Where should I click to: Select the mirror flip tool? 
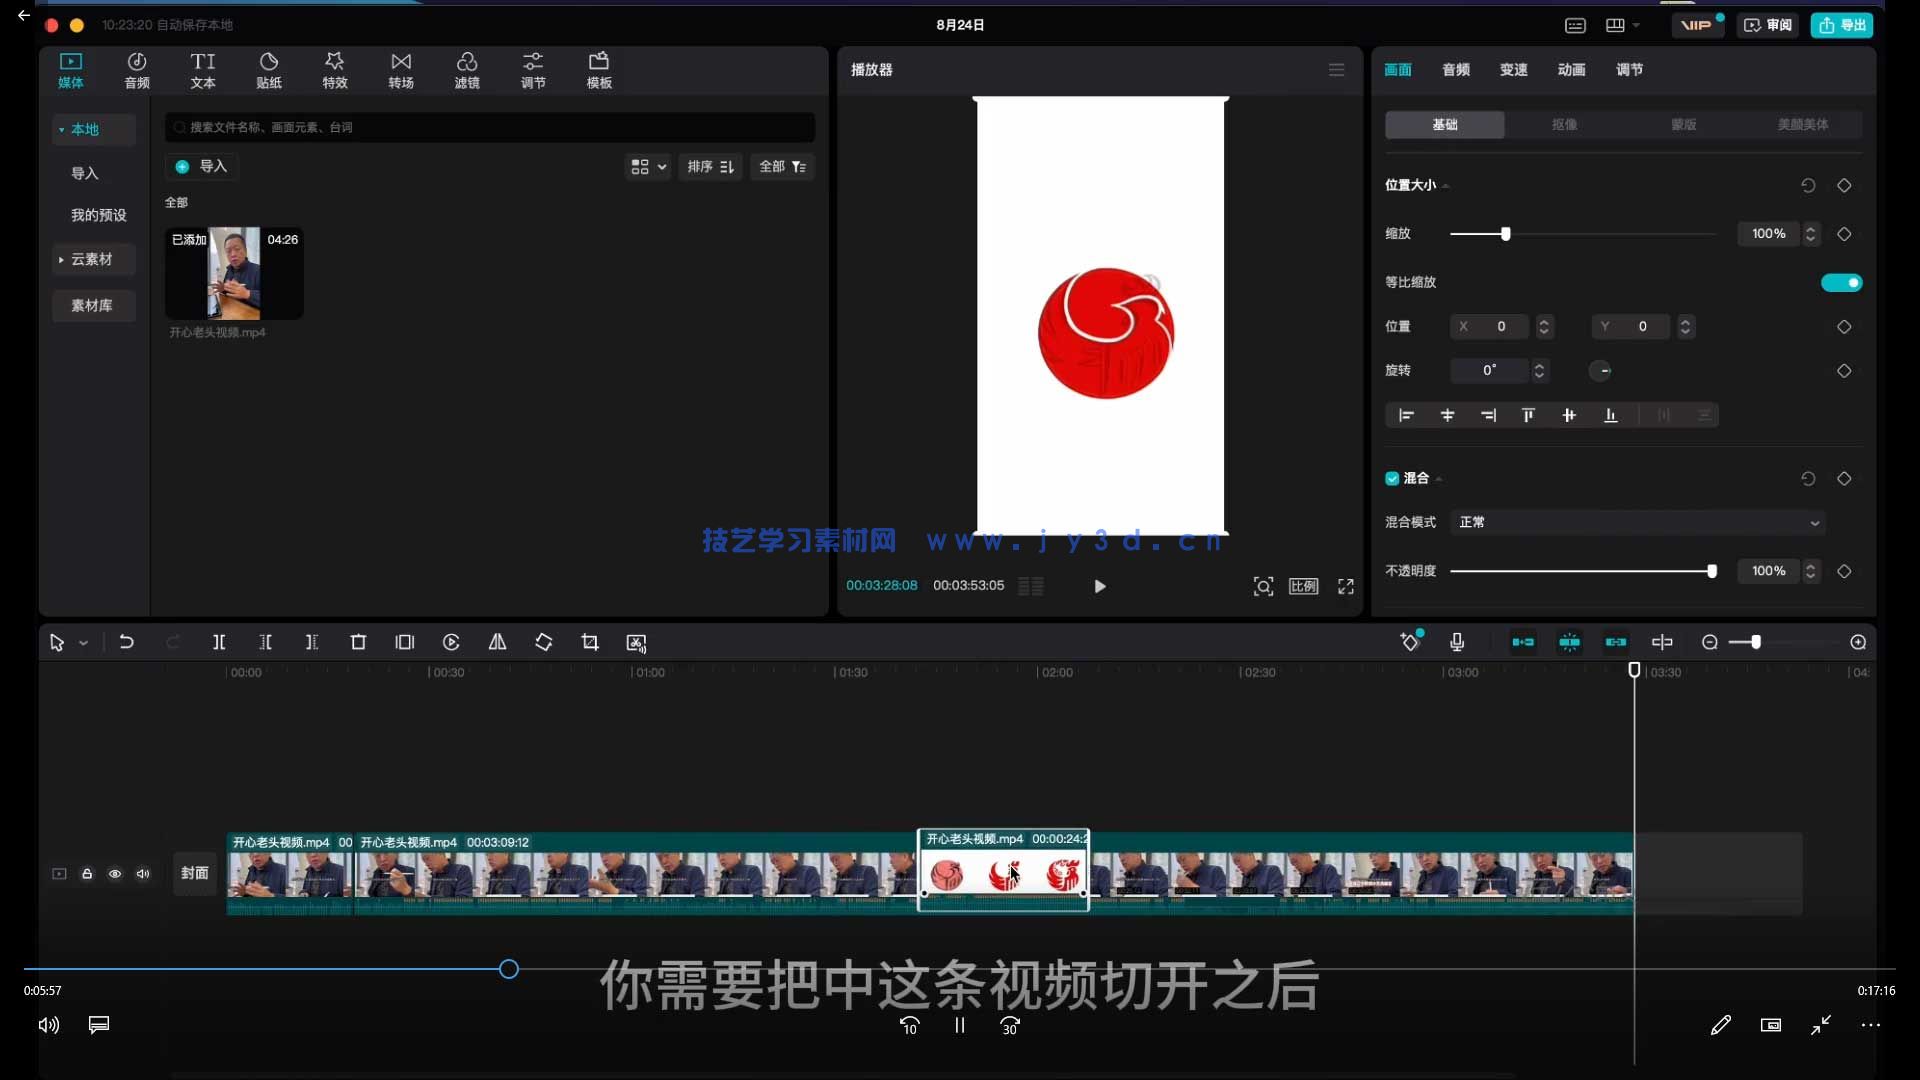tap(497, 642)
